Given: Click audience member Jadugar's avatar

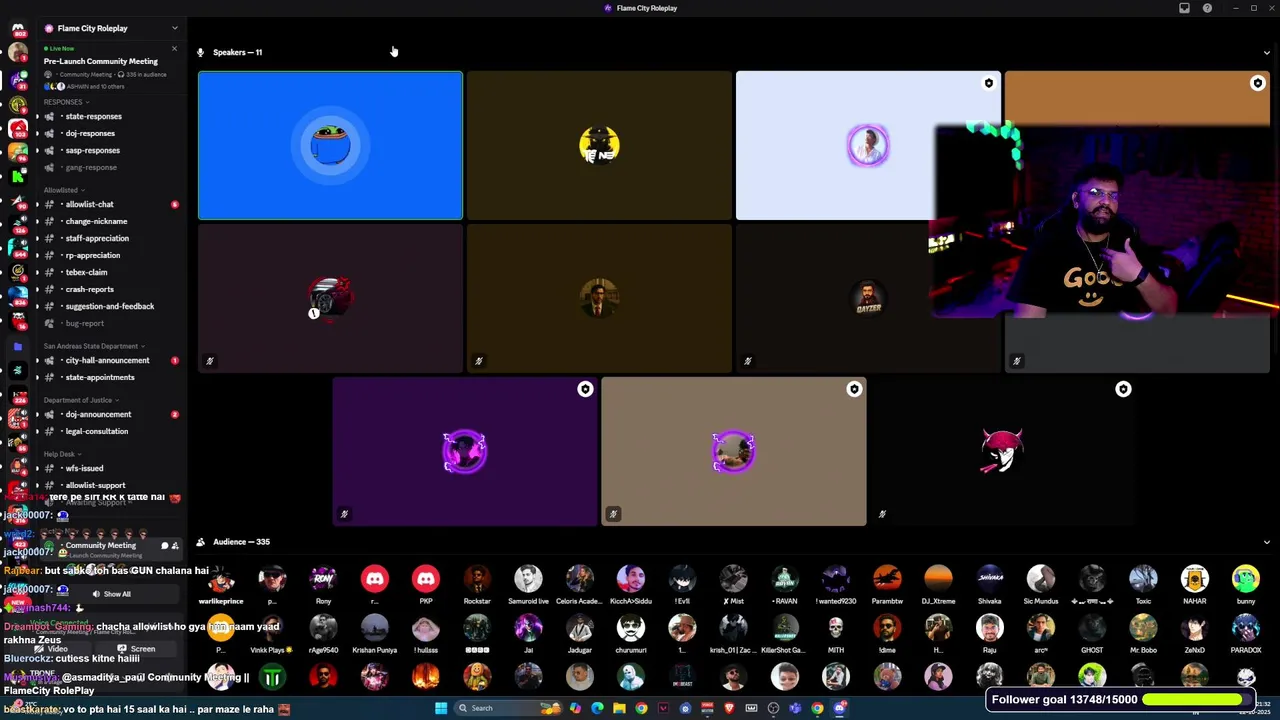Looking at the screenshot, I should [580, 628].
